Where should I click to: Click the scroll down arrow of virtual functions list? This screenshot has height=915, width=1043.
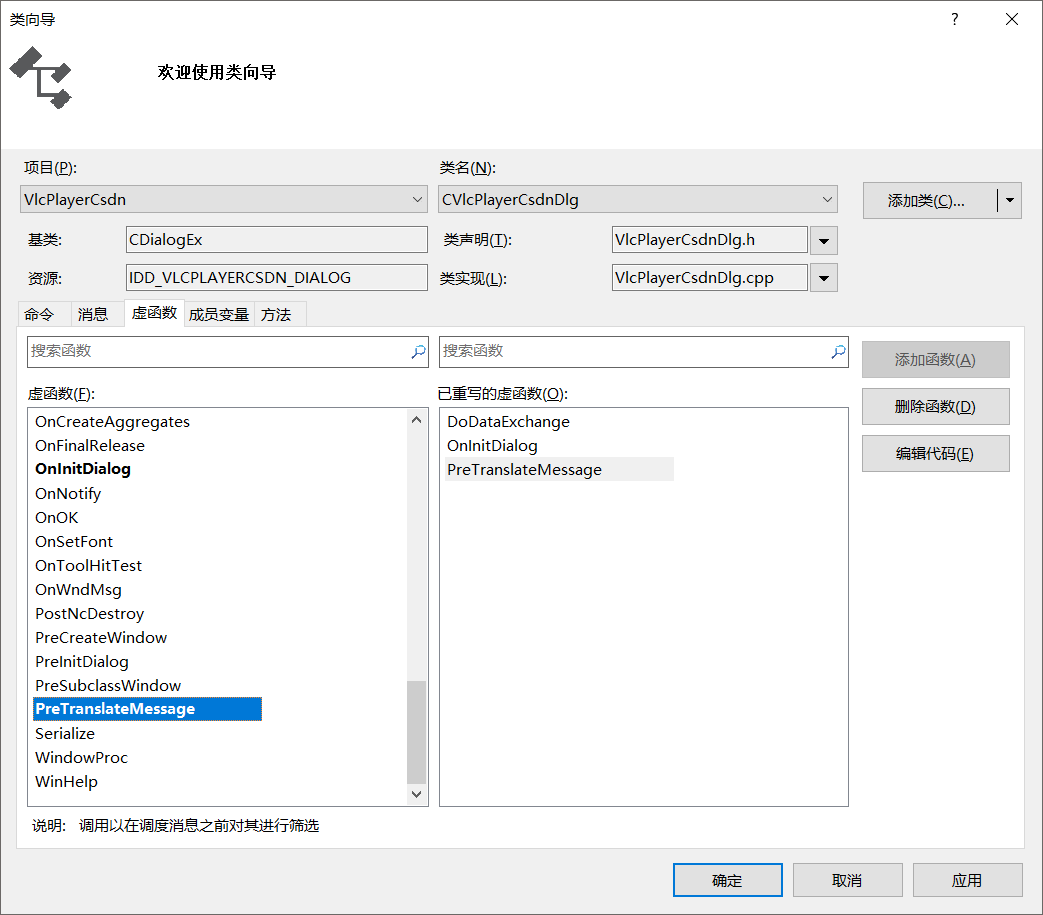[416, 794]
